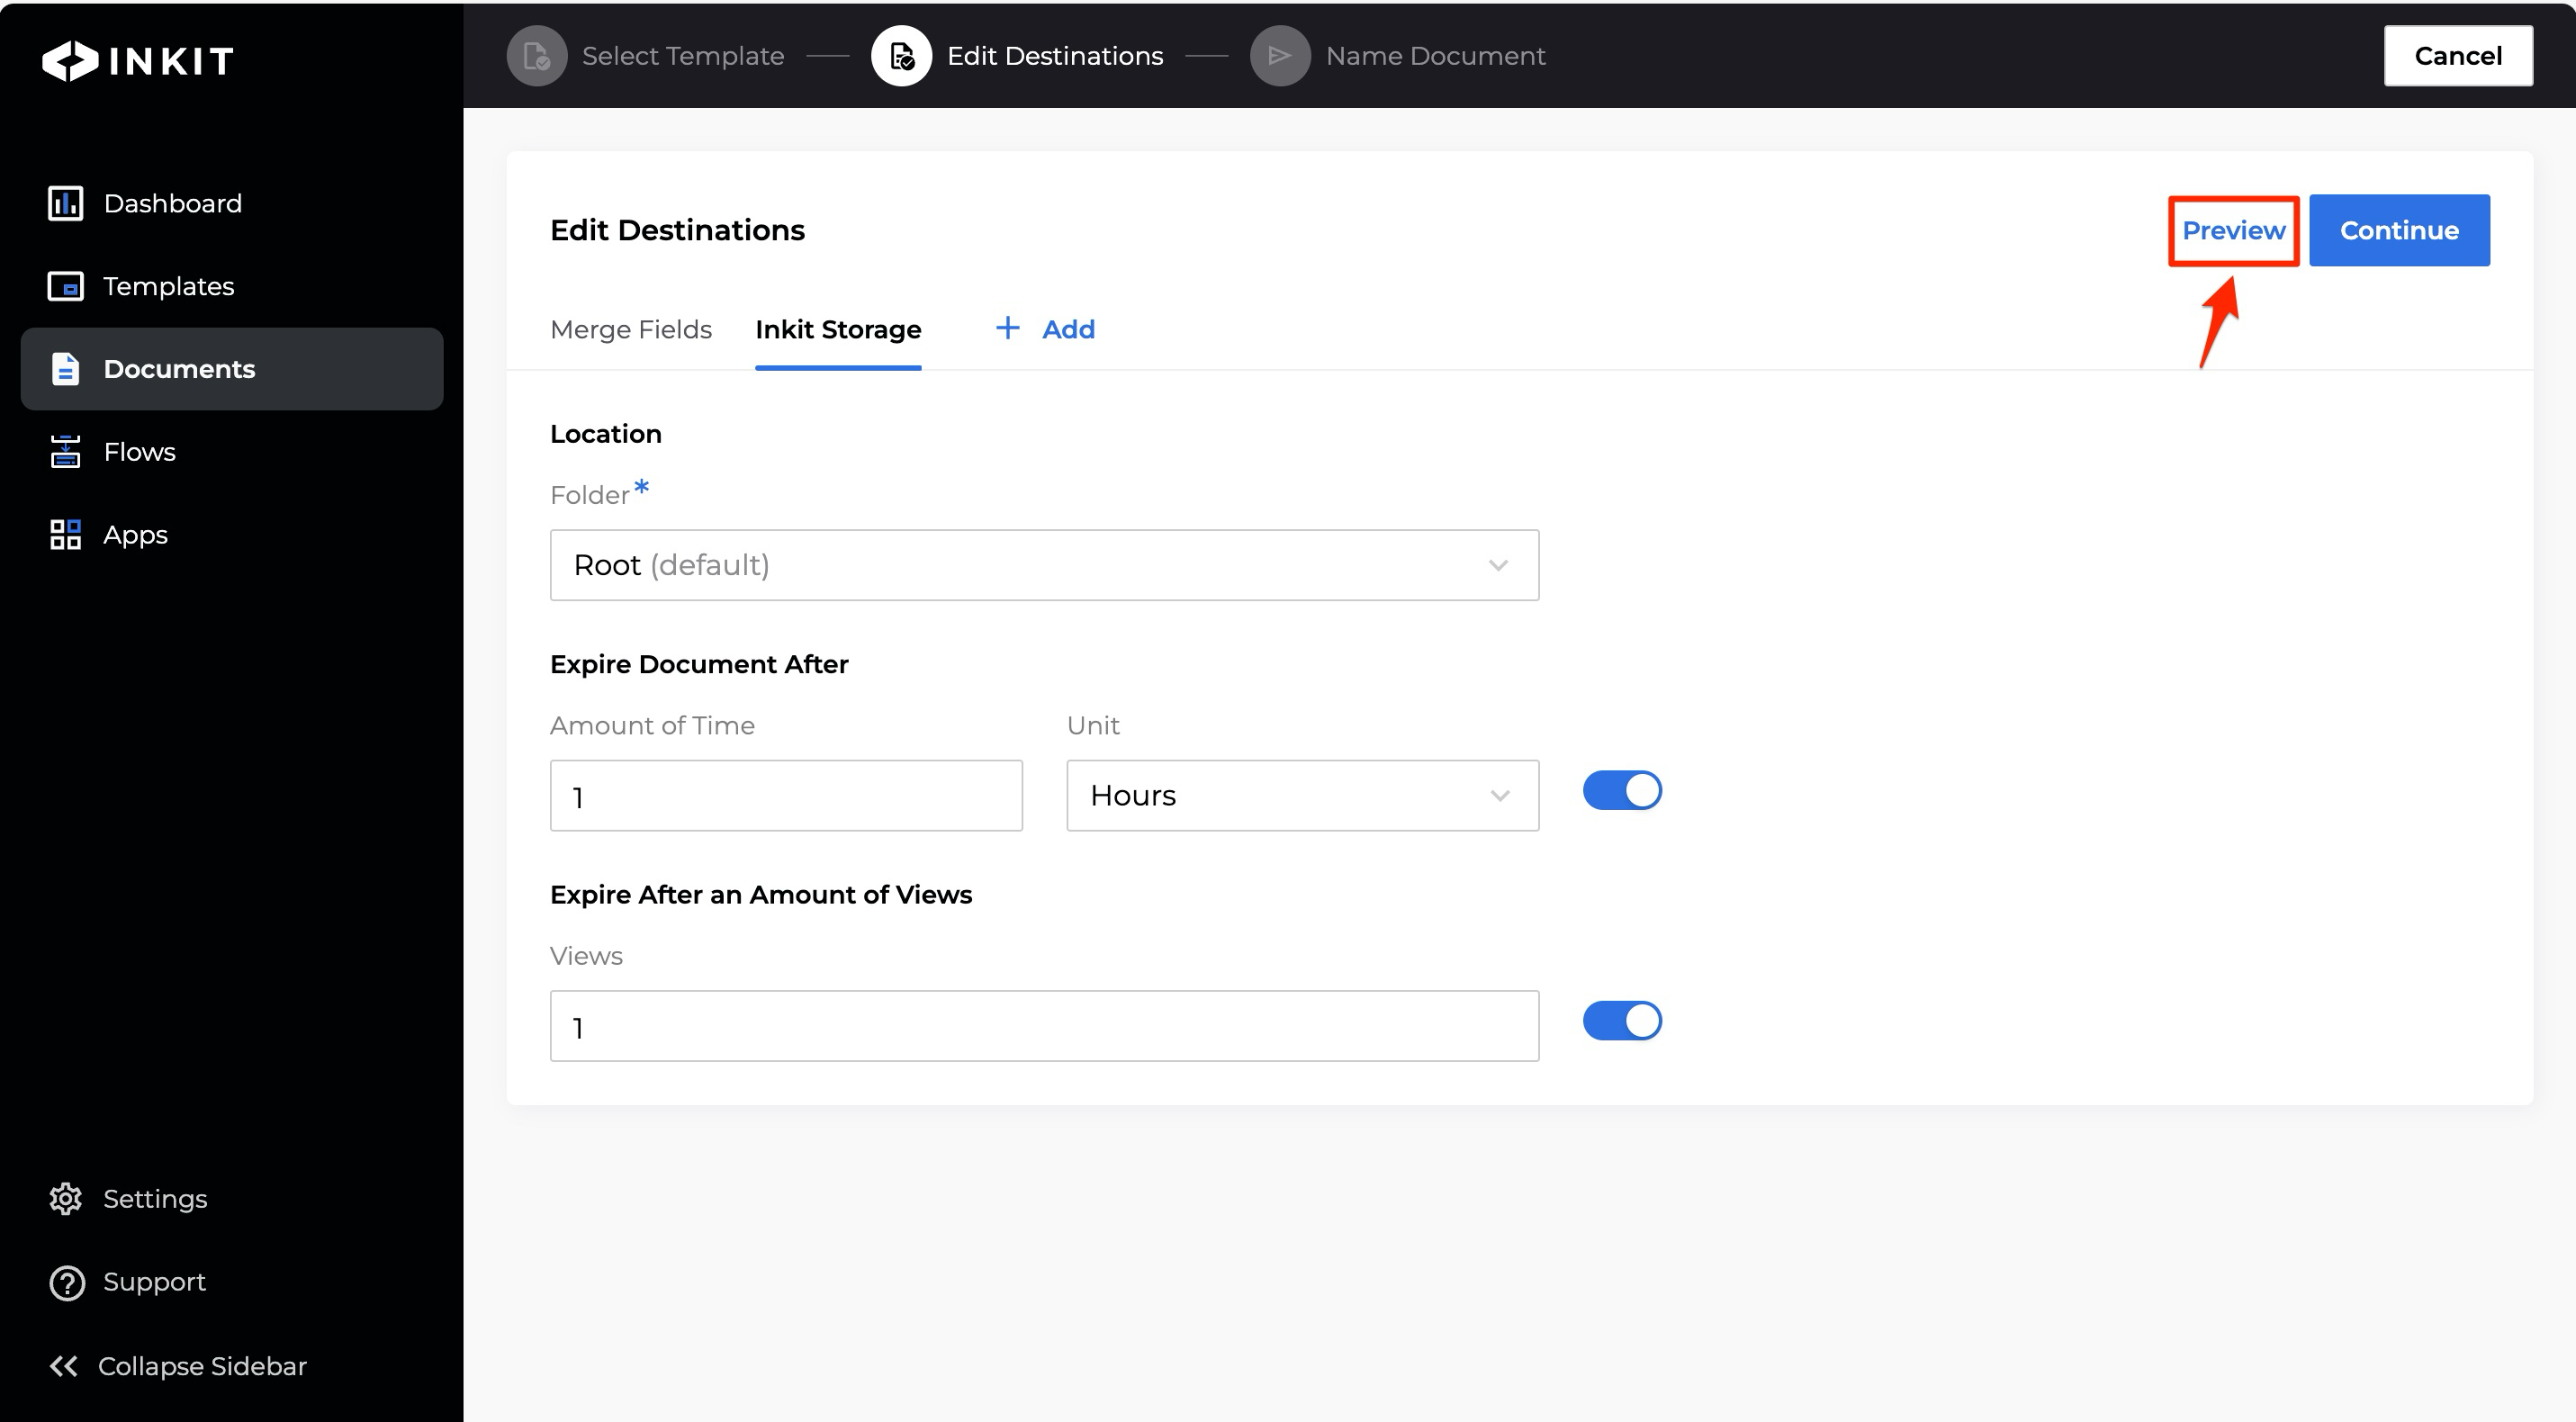Disable the Expire Document After toggle
Image resolution: width=2576 pixels, height=1422 pixels.
(1622, 791)
